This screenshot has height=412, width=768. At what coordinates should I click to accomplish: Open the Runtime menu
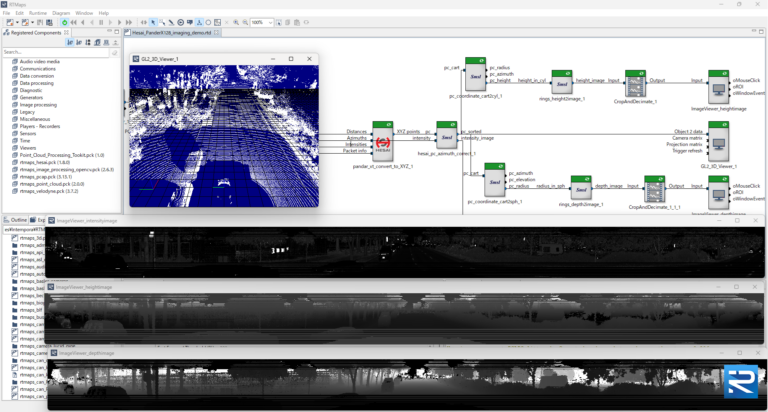tap(38, 13)
